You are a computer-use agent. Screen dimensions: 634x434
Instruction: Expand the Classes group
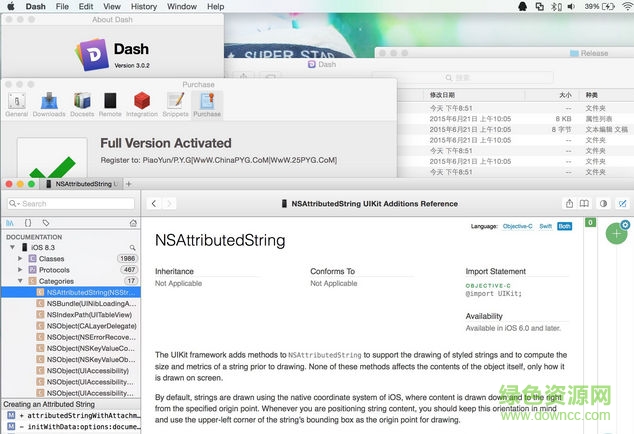pos(20,258)
